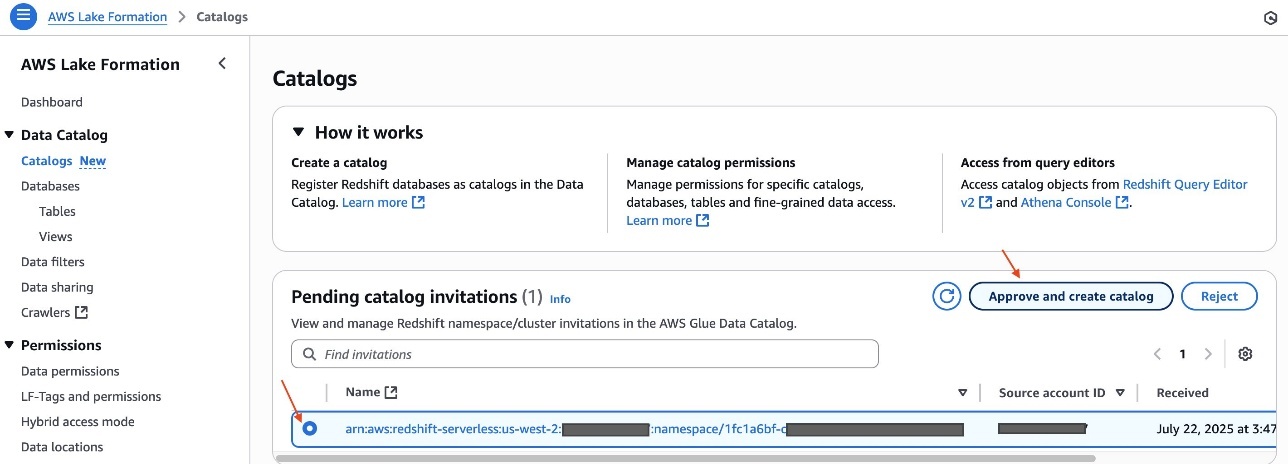Collapse the Data Catalog sidebar group
This screenshot has width=1288, height=464.
[x=9, y=135]
